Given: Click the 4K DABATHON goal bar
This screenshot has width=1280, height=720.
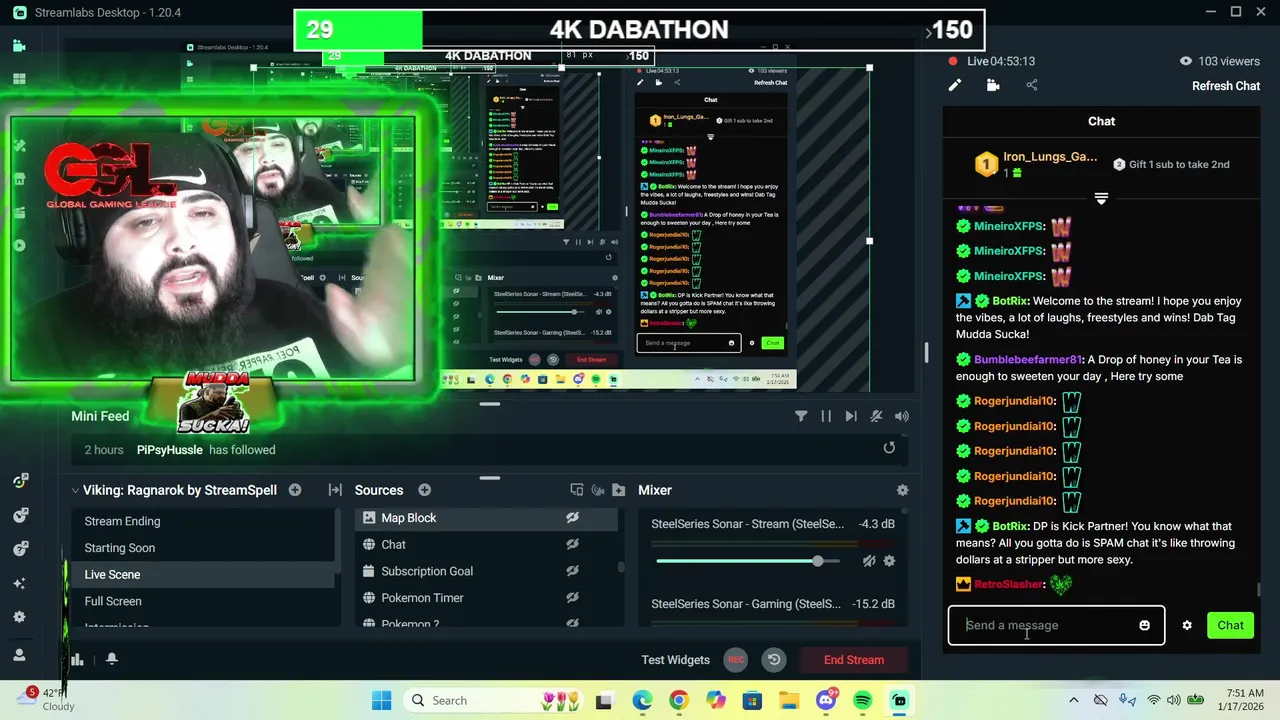Looking at the screenshot, I should click(x=639, y=30).
